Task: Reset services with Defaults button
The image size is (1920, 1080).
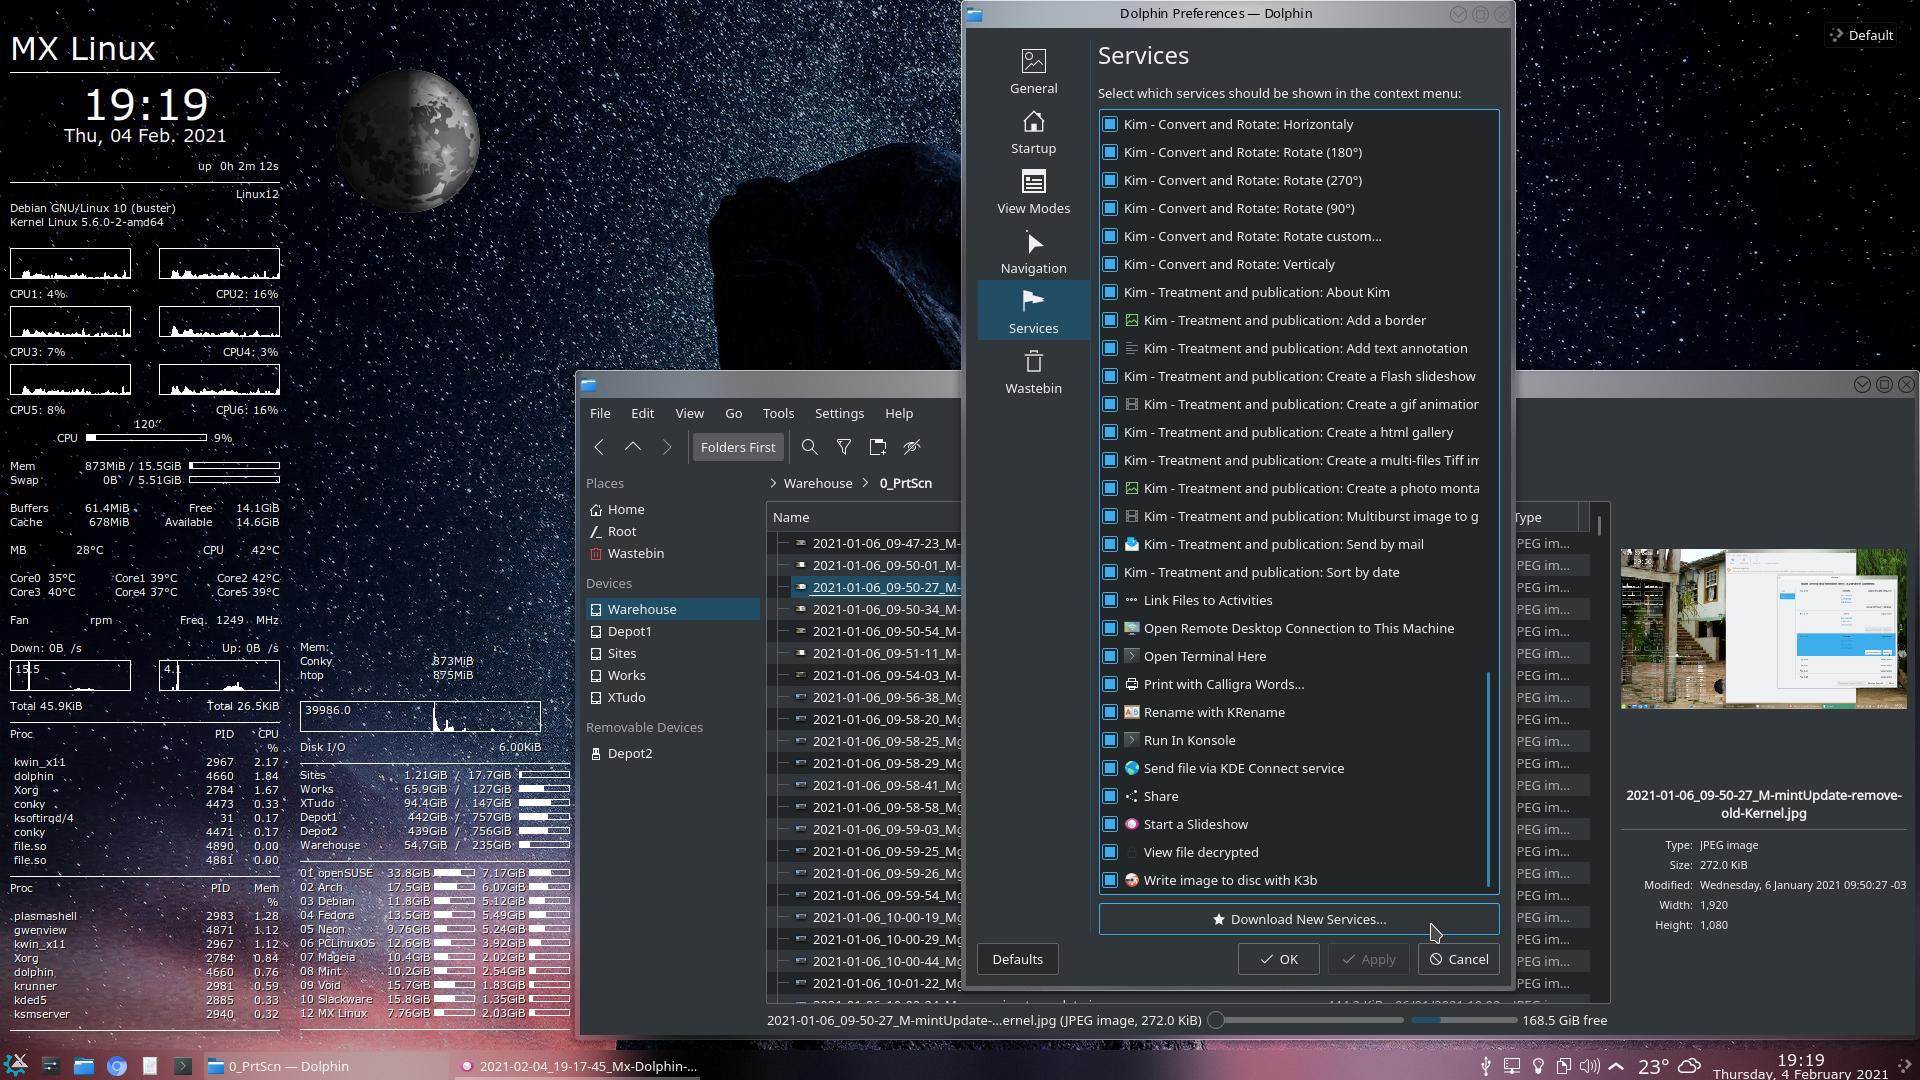Action: tap(1017, 959)
